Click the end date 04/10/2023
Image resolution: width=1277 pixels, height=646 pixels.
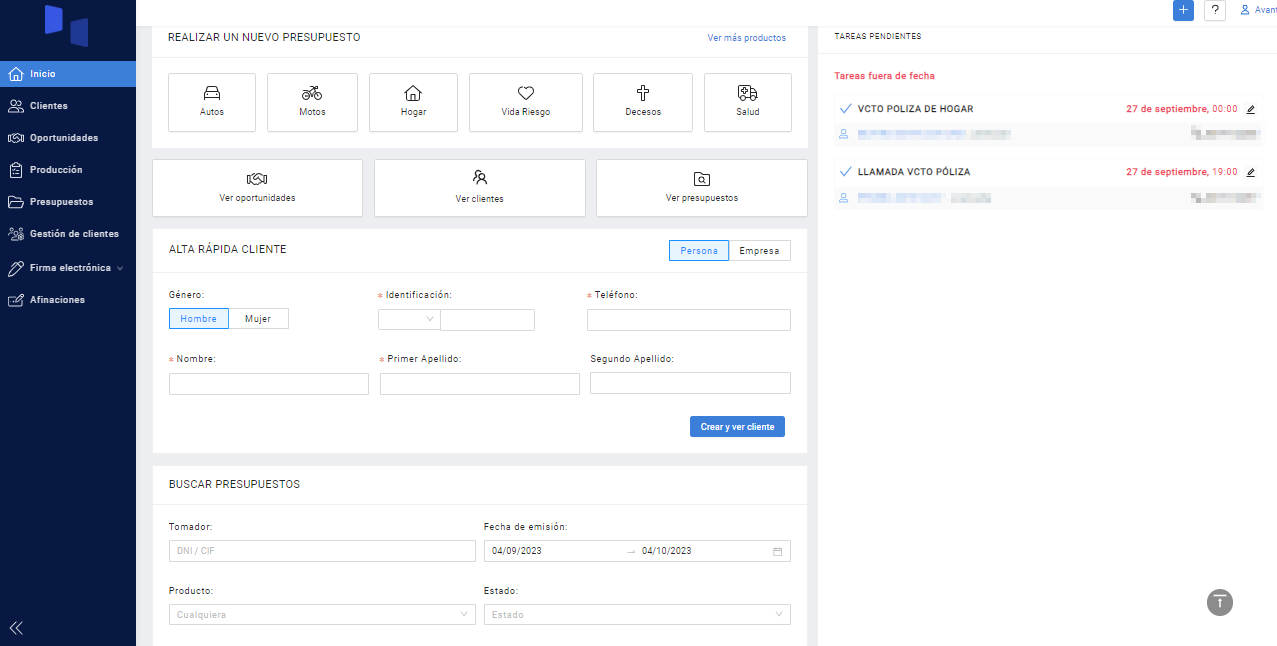pos(667,551)
